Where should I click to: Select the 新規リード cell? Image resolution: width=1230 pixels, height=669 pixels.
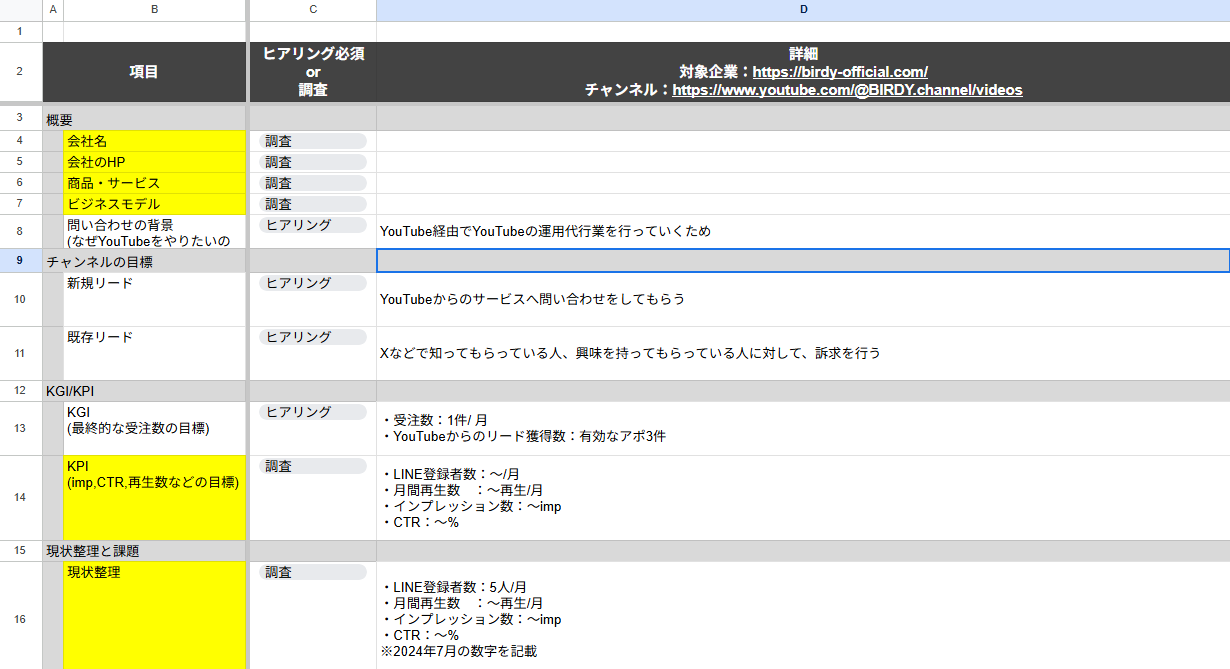pyautogui.click(x=154, y=299)
